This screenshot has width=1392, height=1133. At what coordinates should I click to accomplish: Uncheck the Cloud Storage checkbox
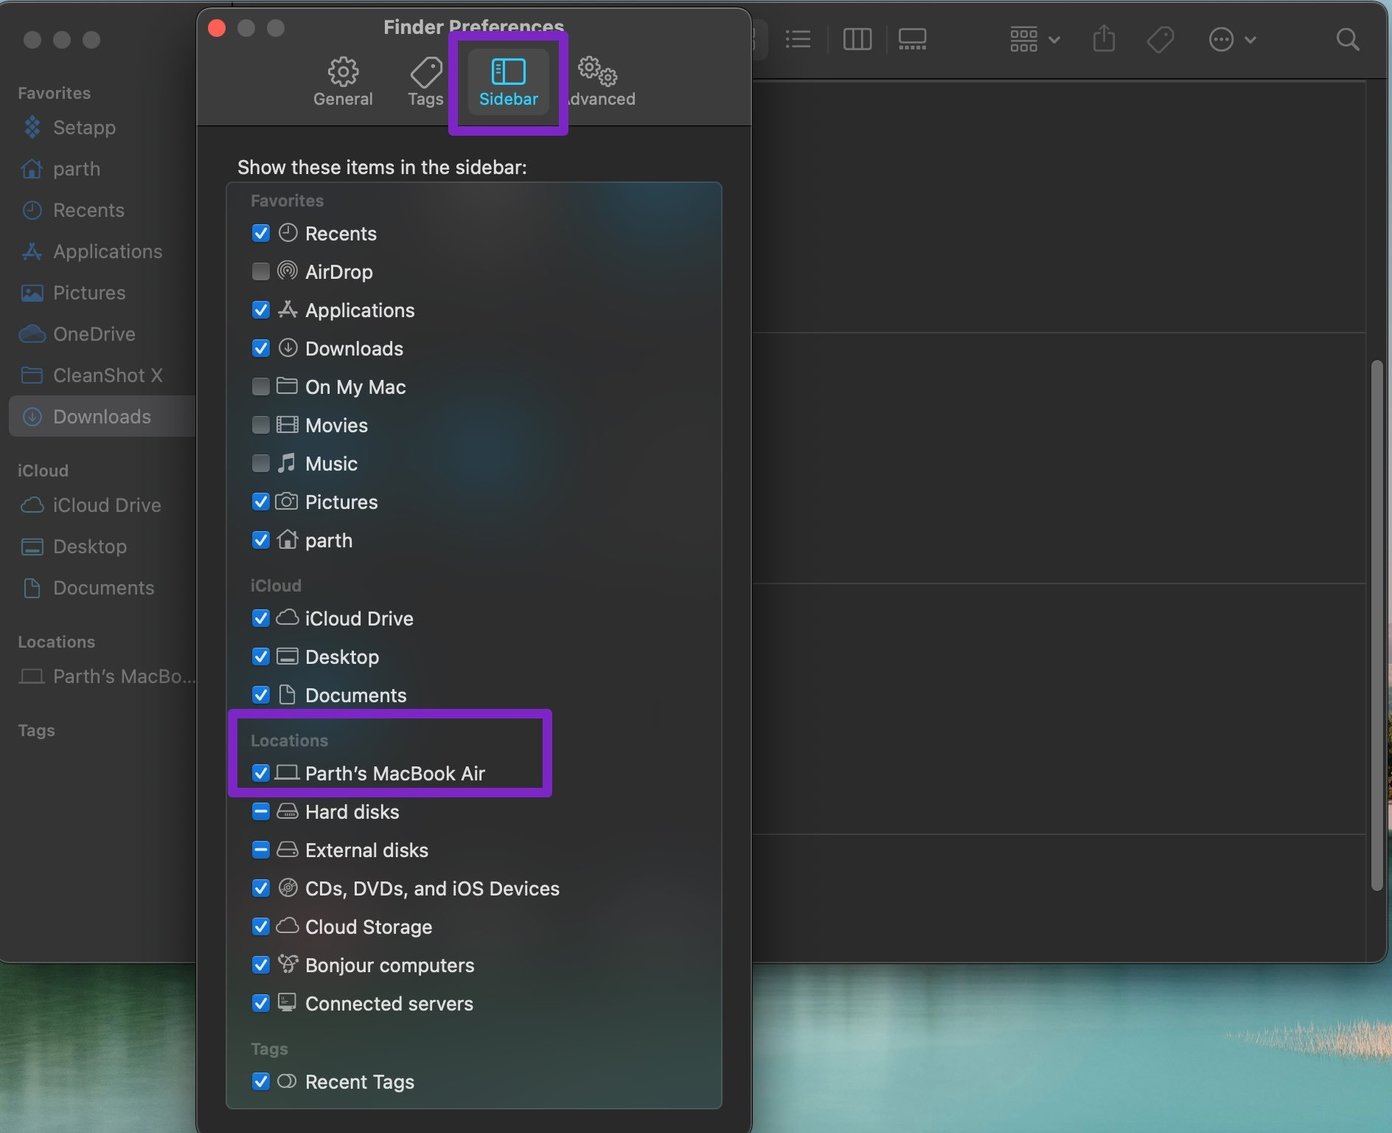(x=261, y=926)
